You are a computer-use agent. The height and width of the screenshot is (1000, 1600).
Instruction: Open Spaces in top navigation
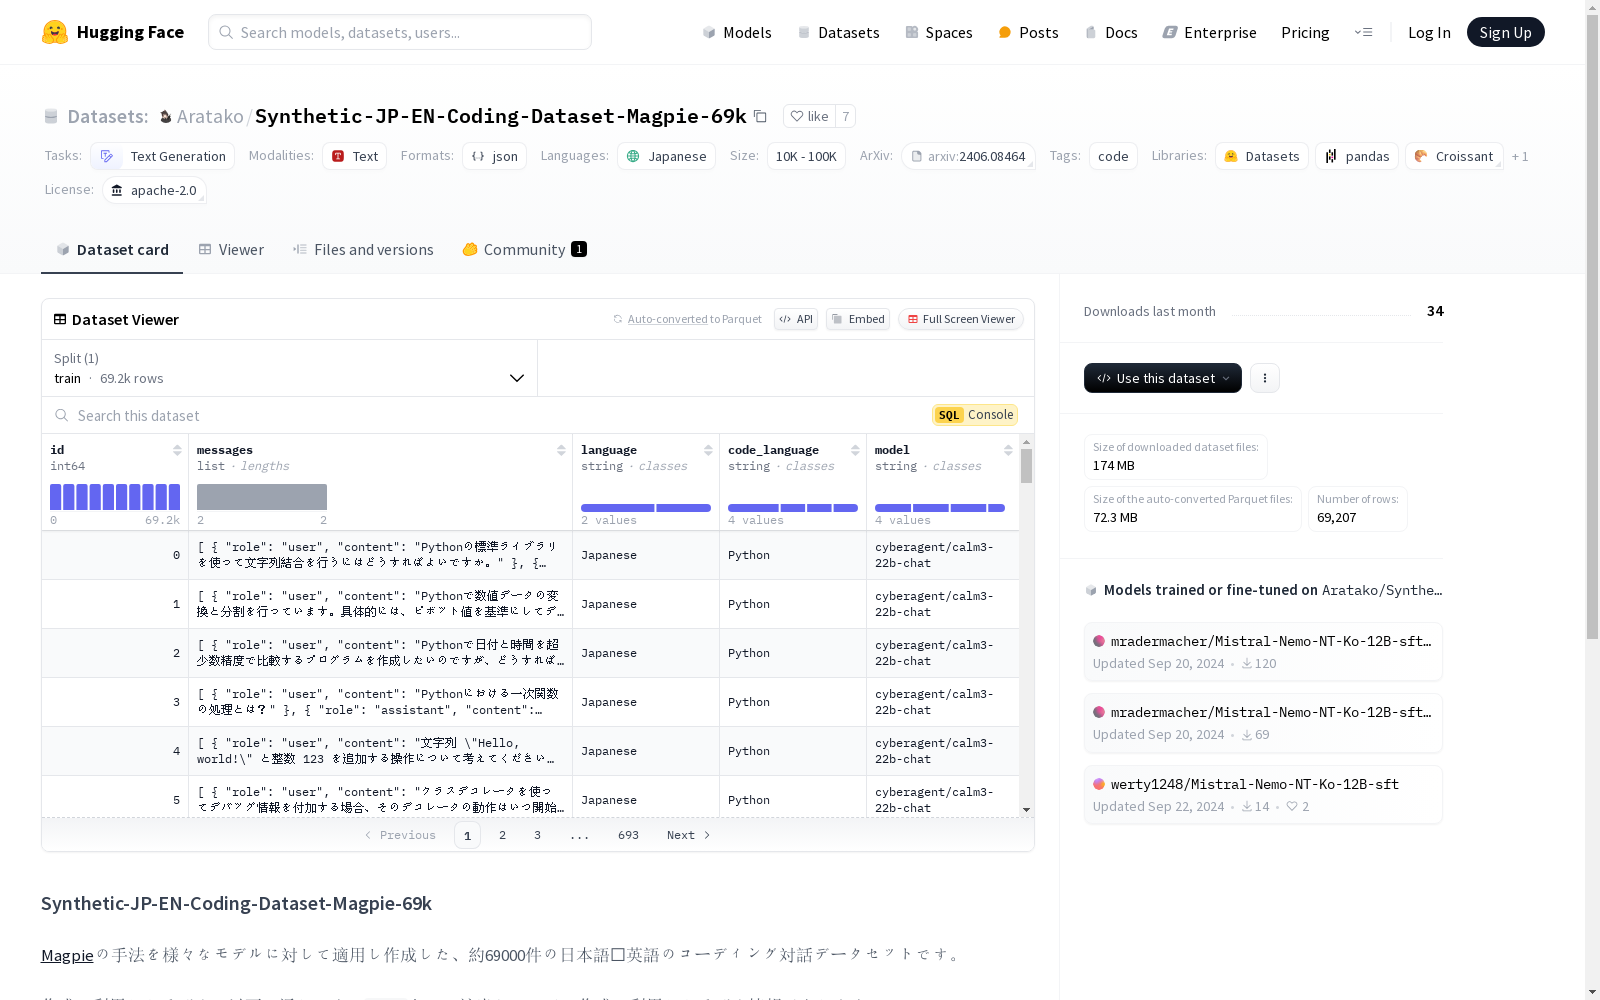tap(938, 32)
